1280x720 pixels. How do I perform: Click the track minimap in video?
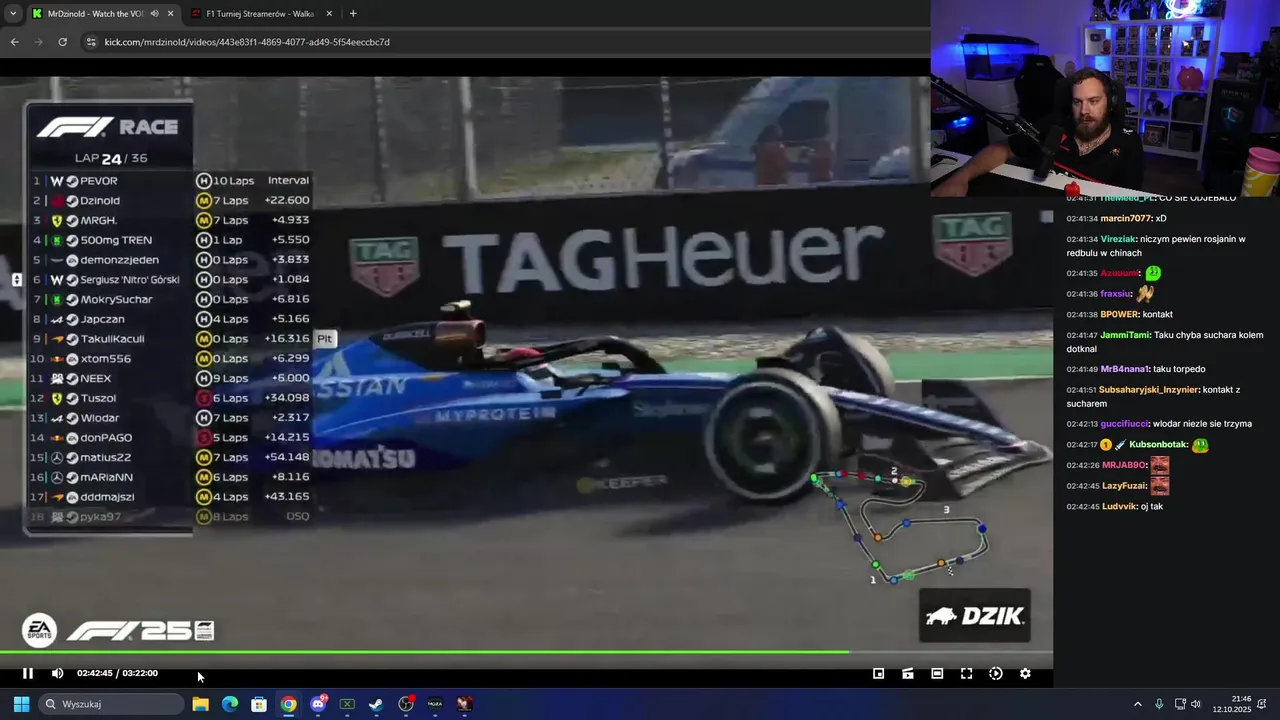pos(900,526)
